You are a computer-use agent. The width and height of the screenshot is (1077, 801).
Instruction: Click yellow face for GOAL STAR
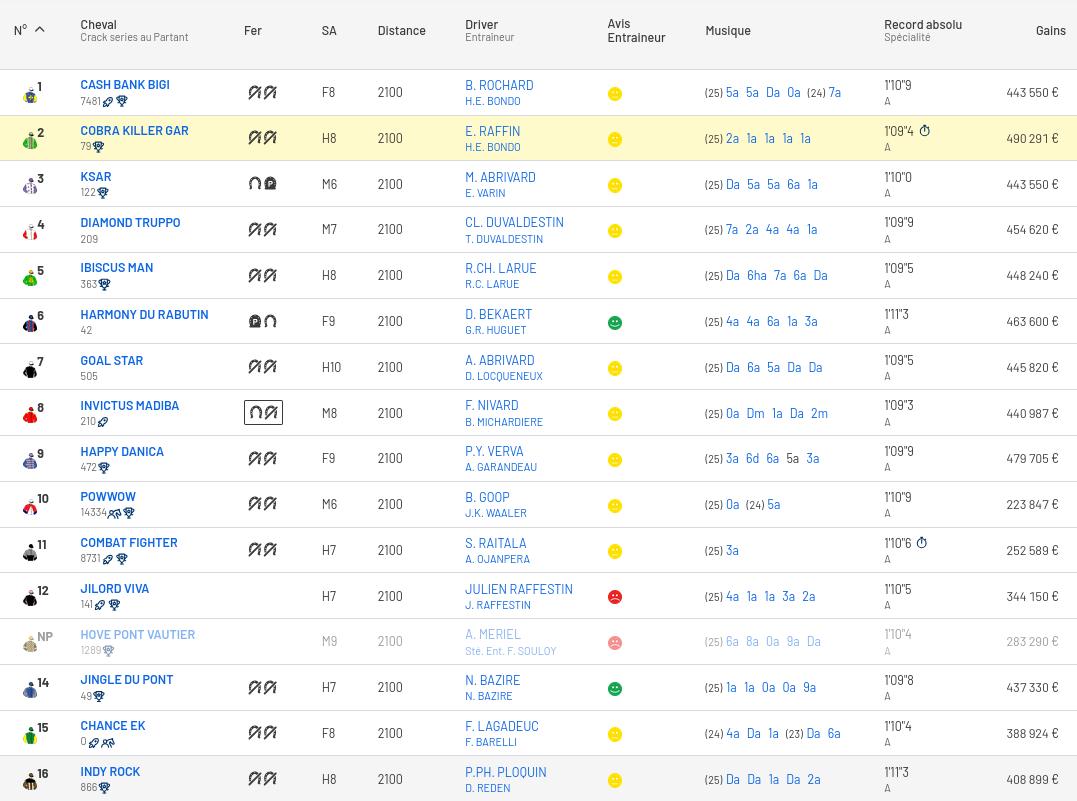[x=615, y=369]
